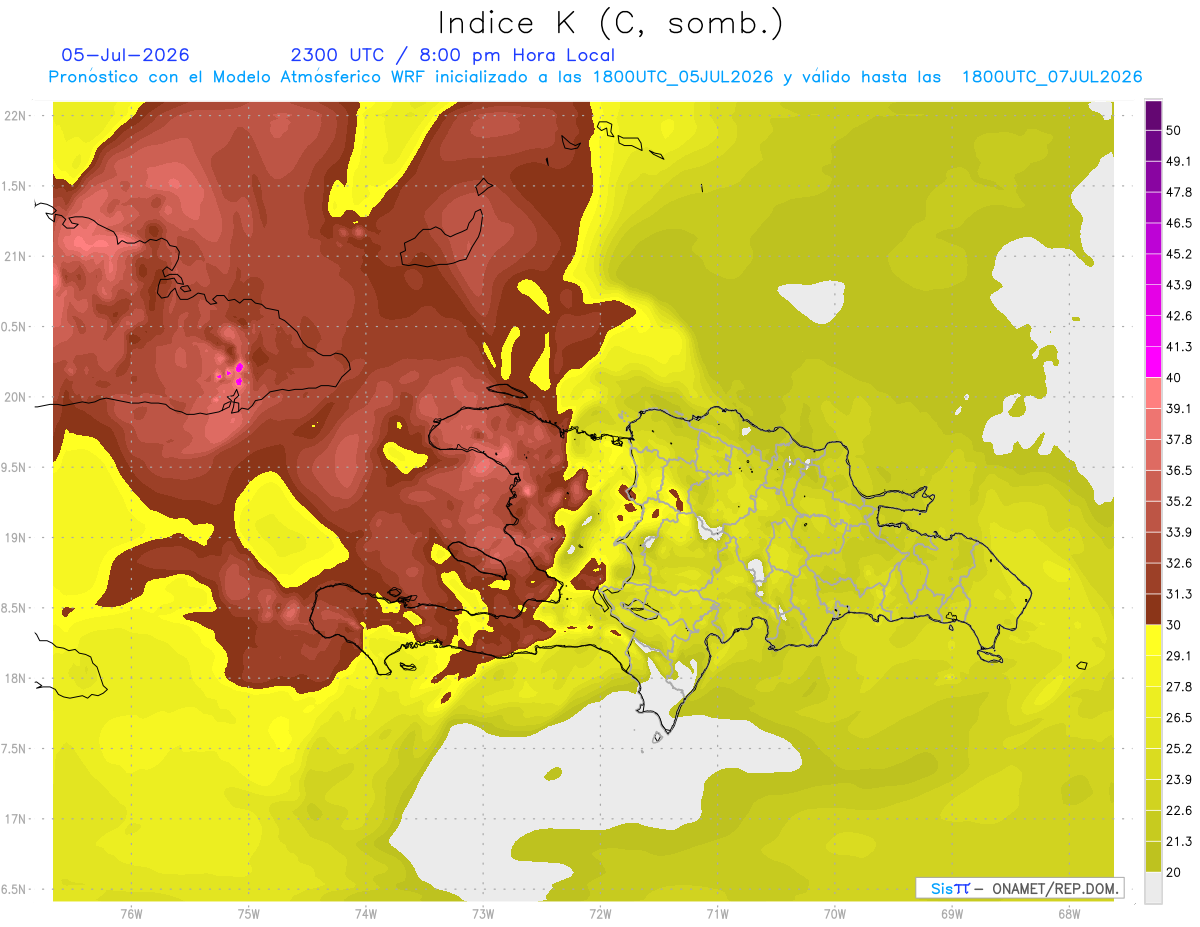Click the latitude label "22N"

[x=16, y=115]
